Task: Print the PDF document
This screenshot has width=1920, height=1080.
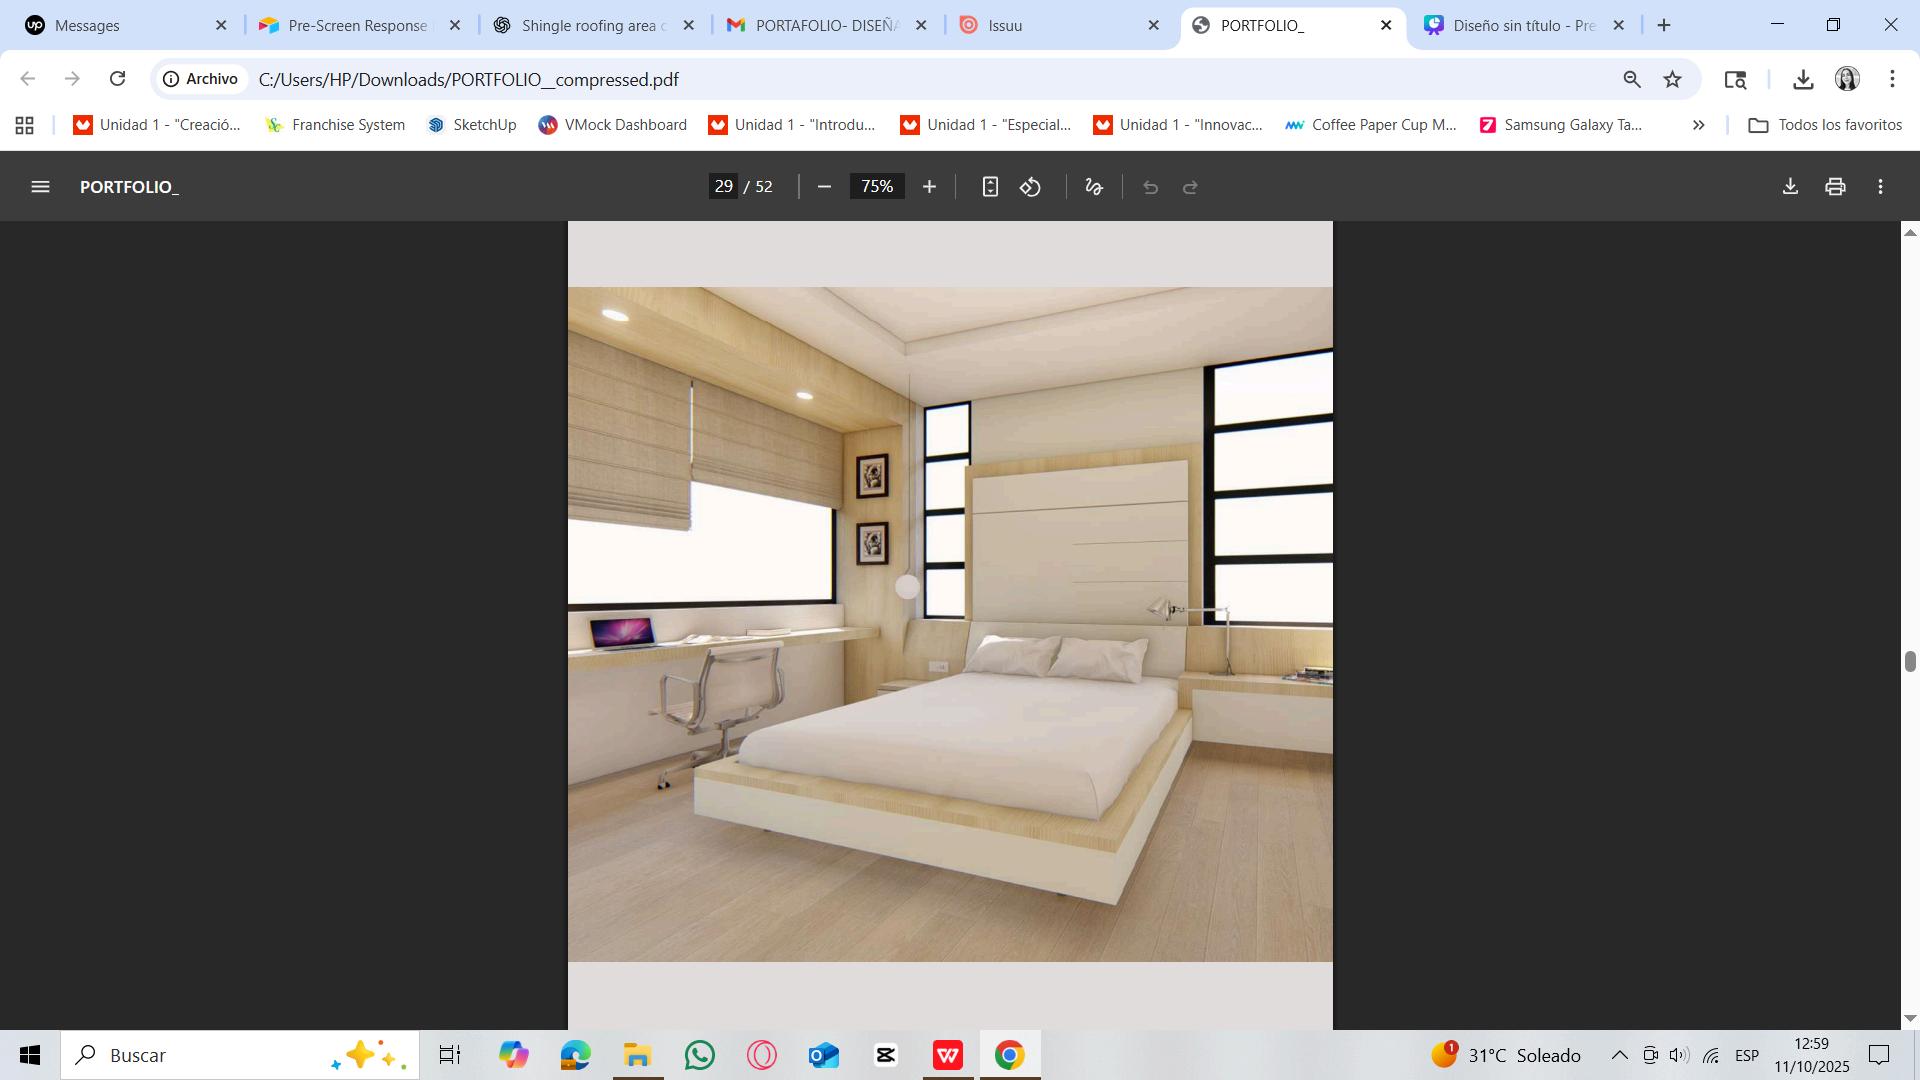Action: pyautogui.click(x=1835, y=187)
